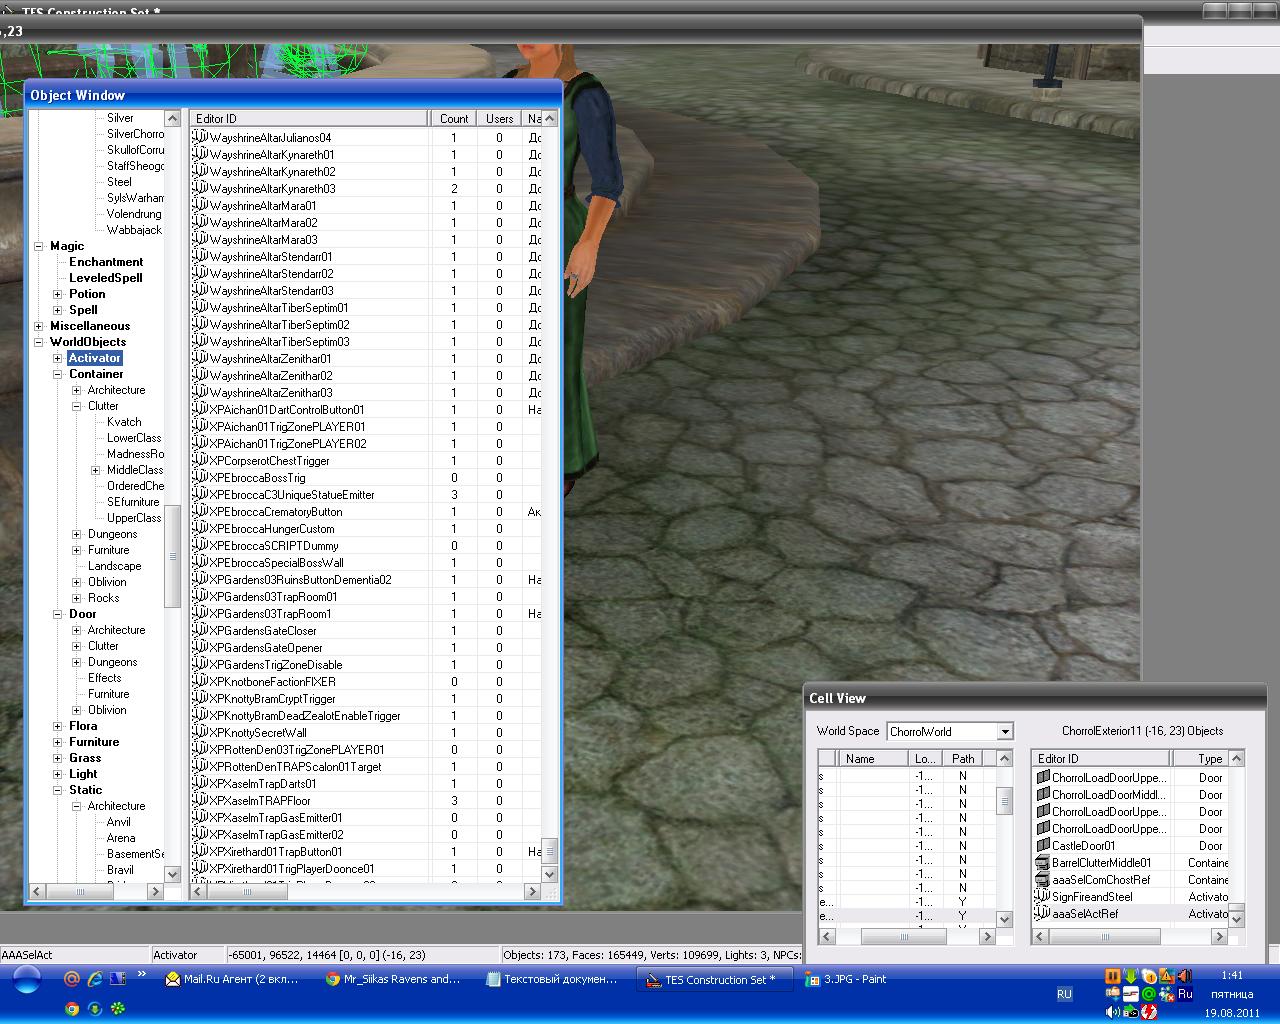Select the Wabbajack tree item
Image resolution: width=1280 pixels, height=1024 pixels.
[x=134, y=230]
